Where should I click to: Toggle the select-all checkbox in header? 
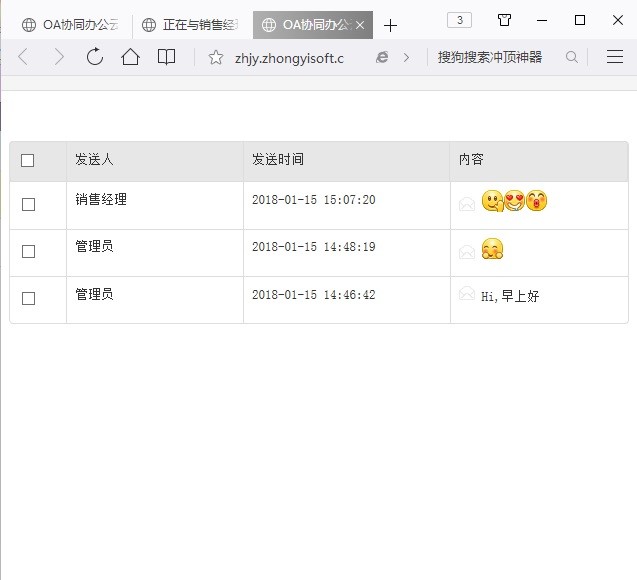tap(27, 160)
